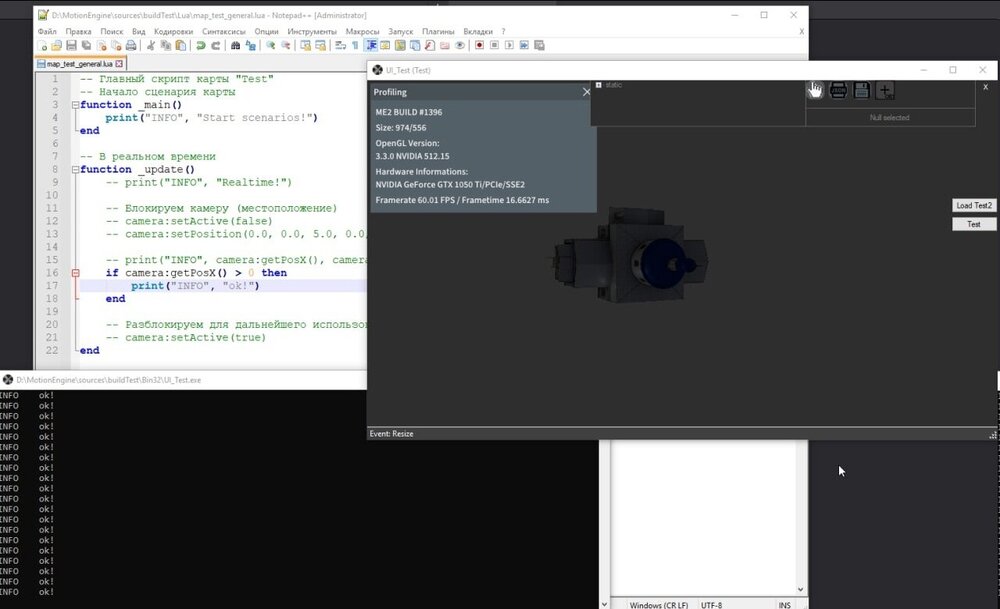Click the New file icon in Notepad++ toolbar
This screenshot has width=1000, height=609.
(x=43, y=46)
